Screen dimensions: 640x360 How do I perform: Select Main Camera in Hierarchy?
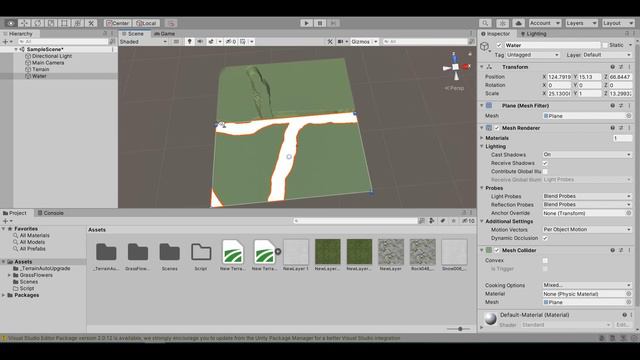click(48, 63)
